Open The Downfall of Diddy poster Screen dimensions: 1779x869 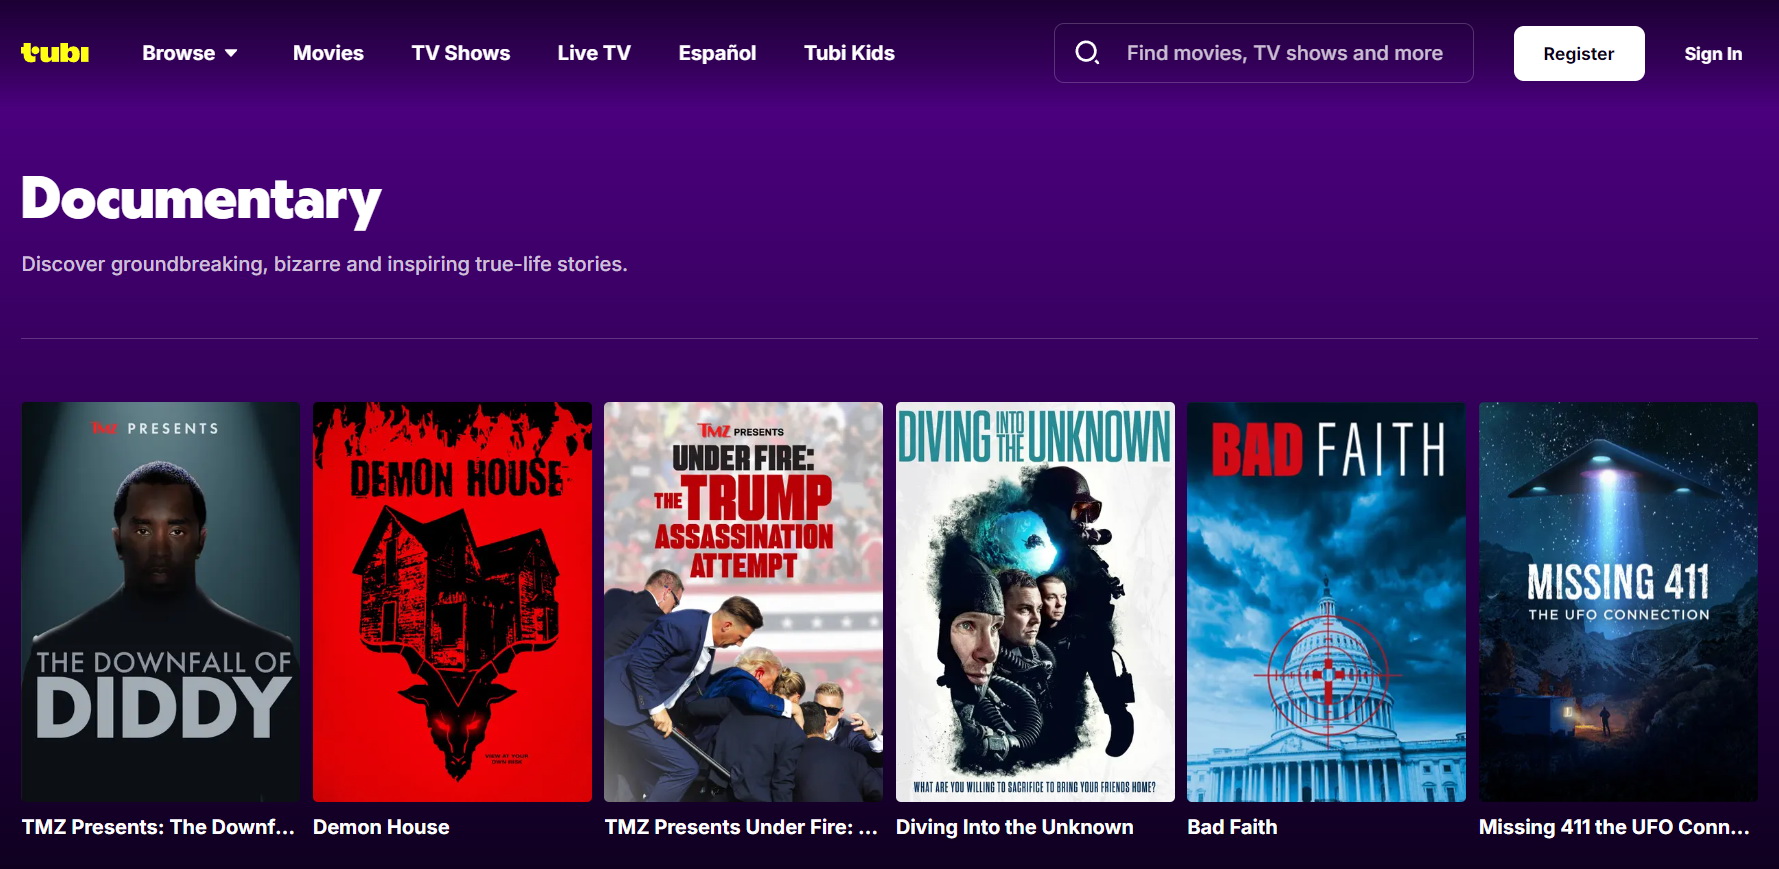pos(161,602)
